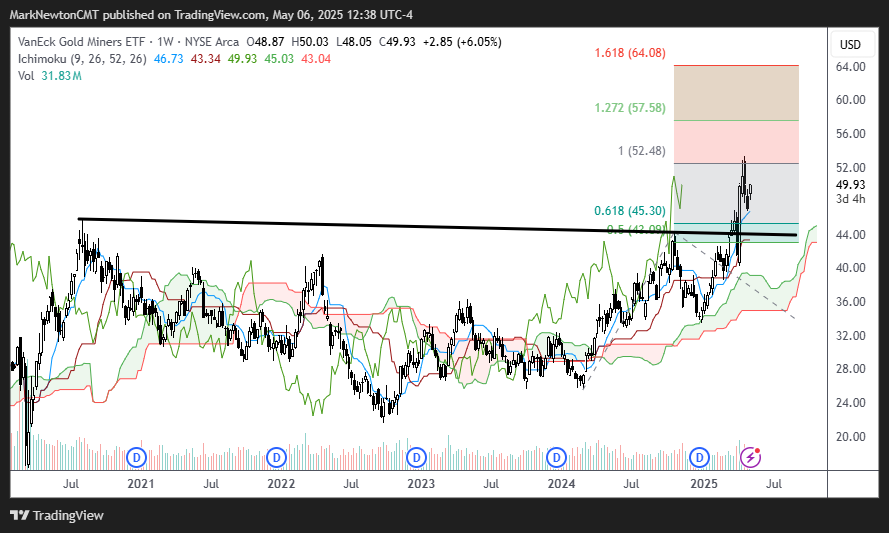Click the TradingView logo at bottom
Image resolution: width=889 pixels, height=533 pixels.
point(57,515)
